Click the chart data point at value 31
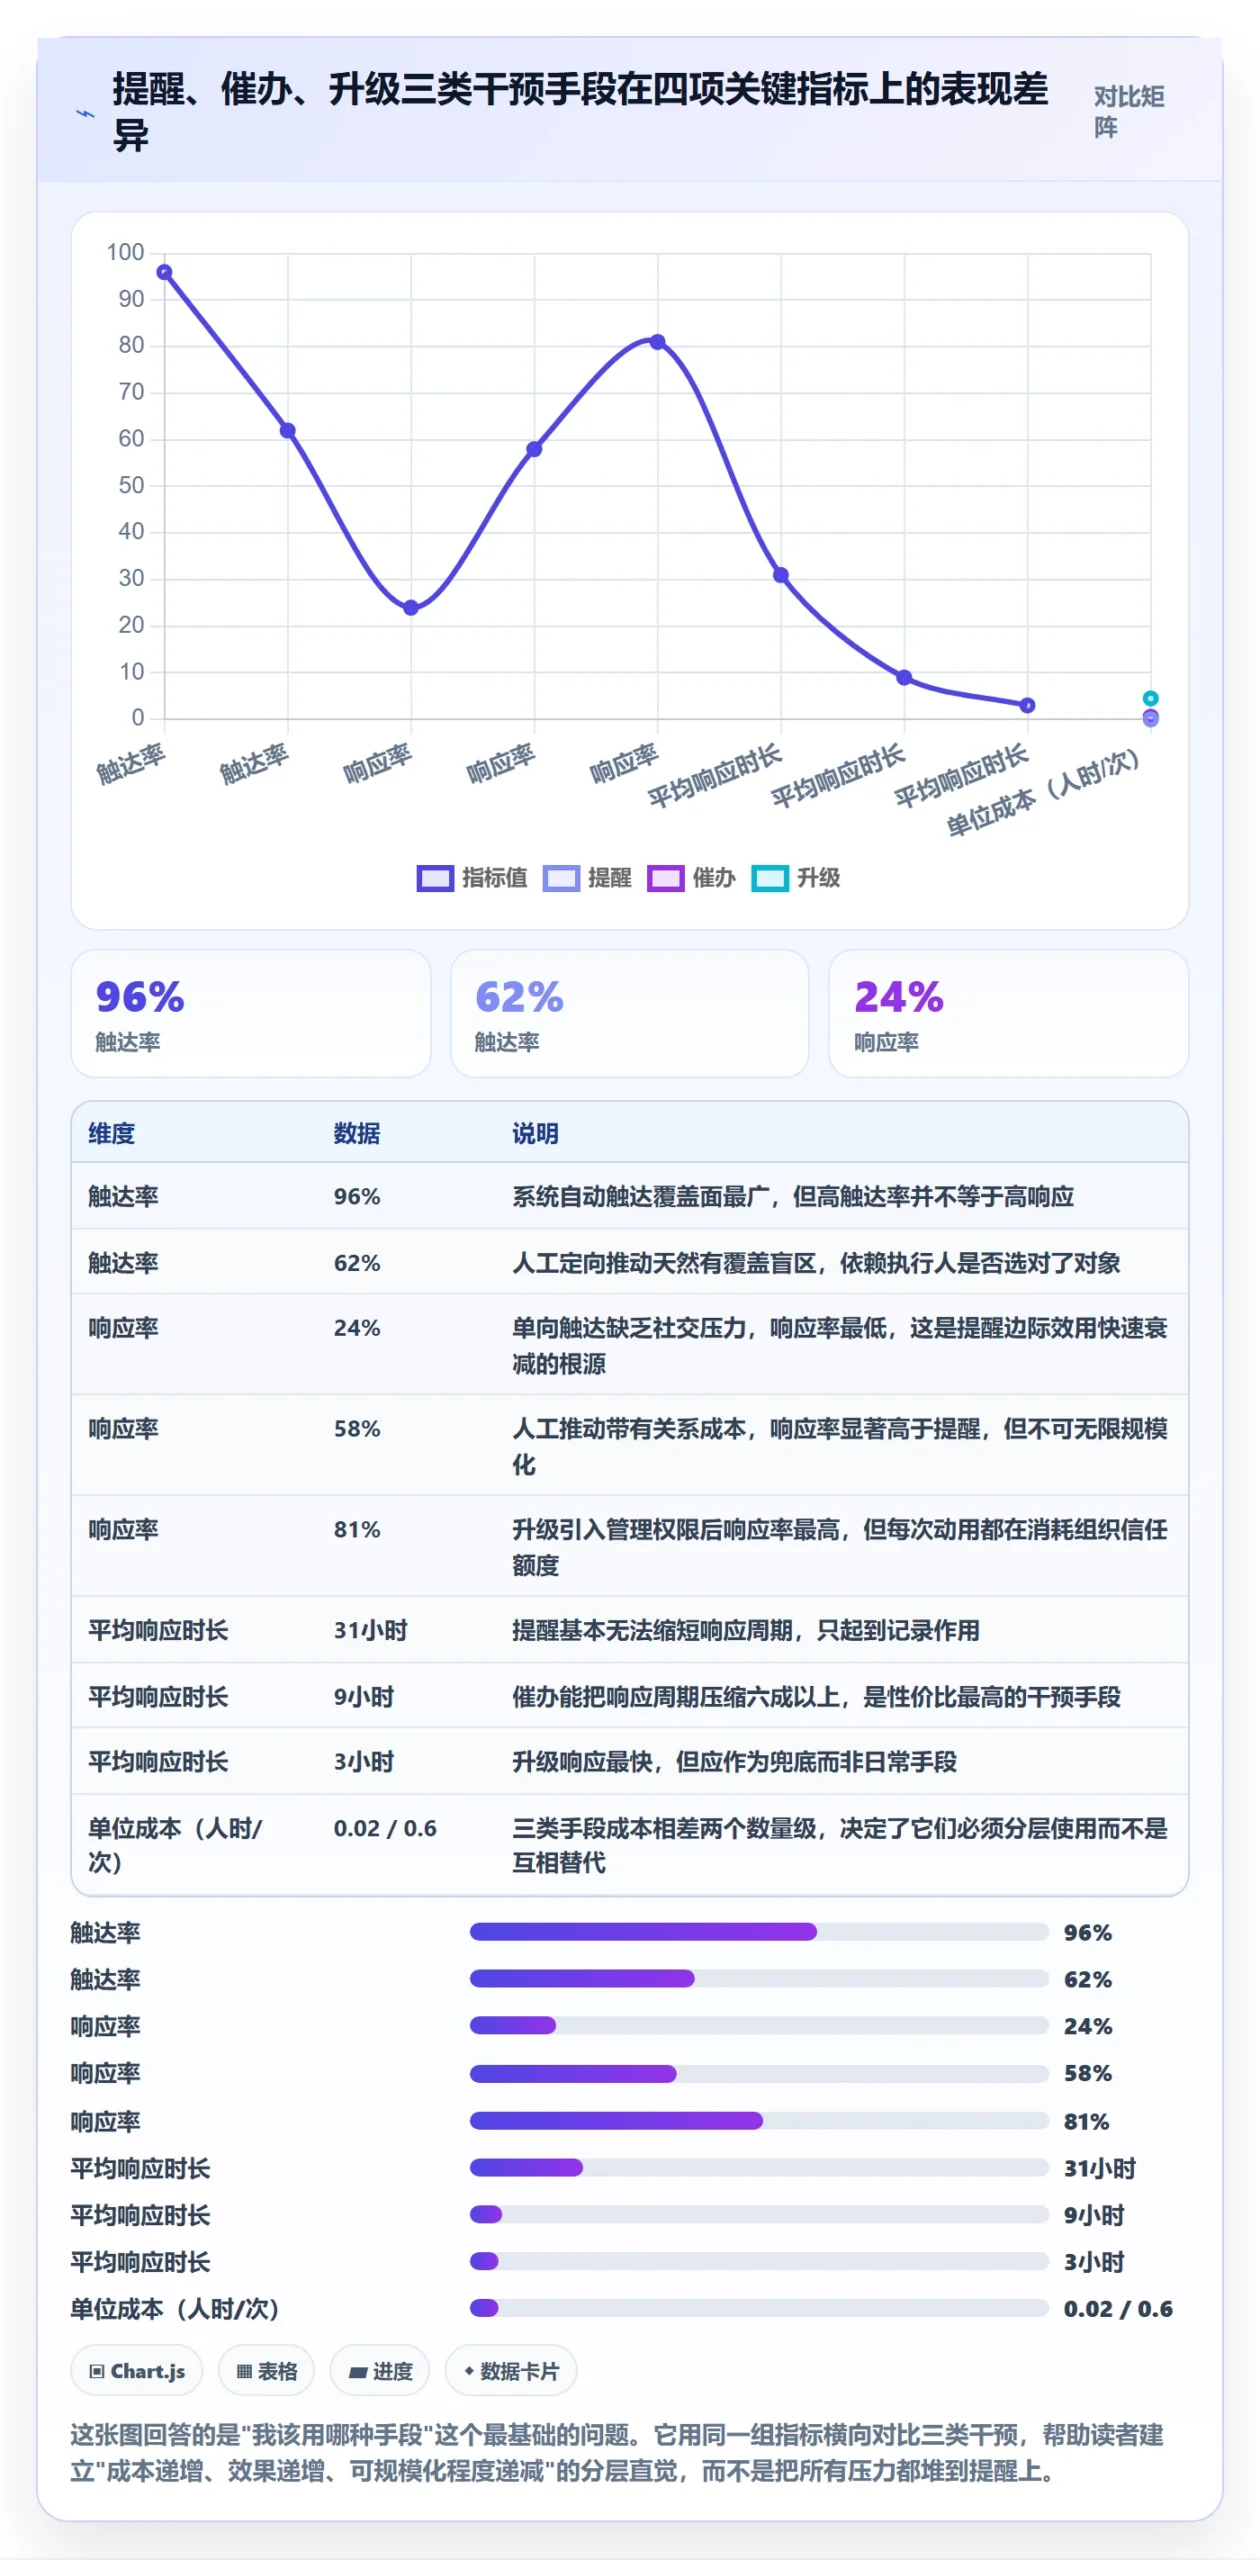This screenshot has height=2560, width=1260. 781,575
